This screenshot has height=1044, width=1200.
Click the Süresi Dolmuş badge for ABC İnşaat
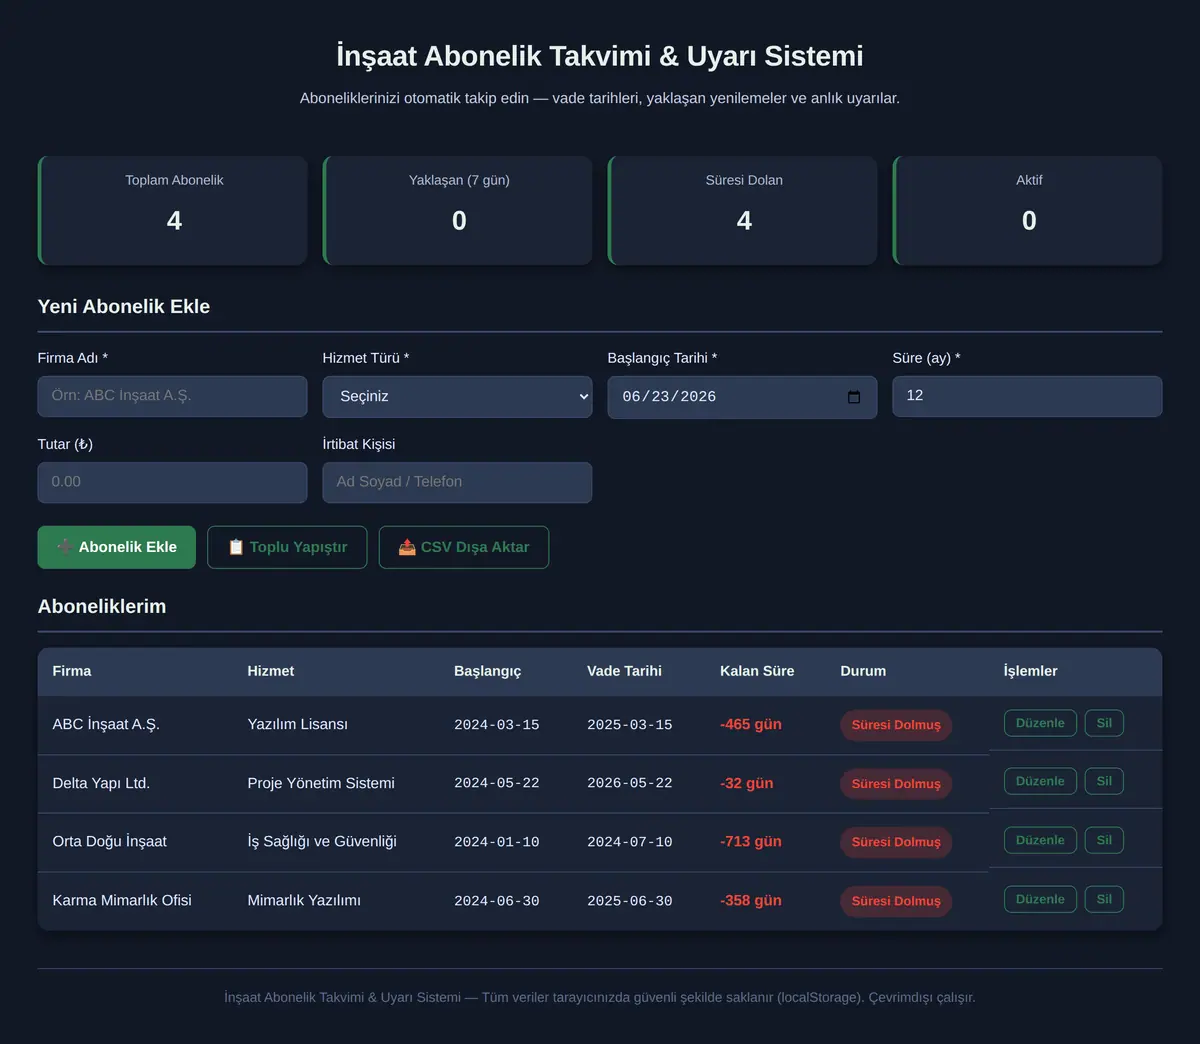coord(896,725)
